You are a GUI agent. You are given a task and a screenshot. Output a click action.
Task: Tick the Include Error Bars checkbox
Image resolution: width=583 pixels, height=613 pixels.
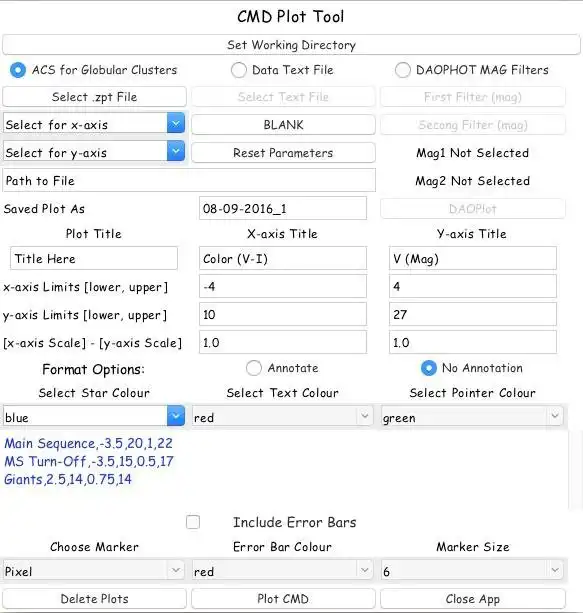point(193,522)
